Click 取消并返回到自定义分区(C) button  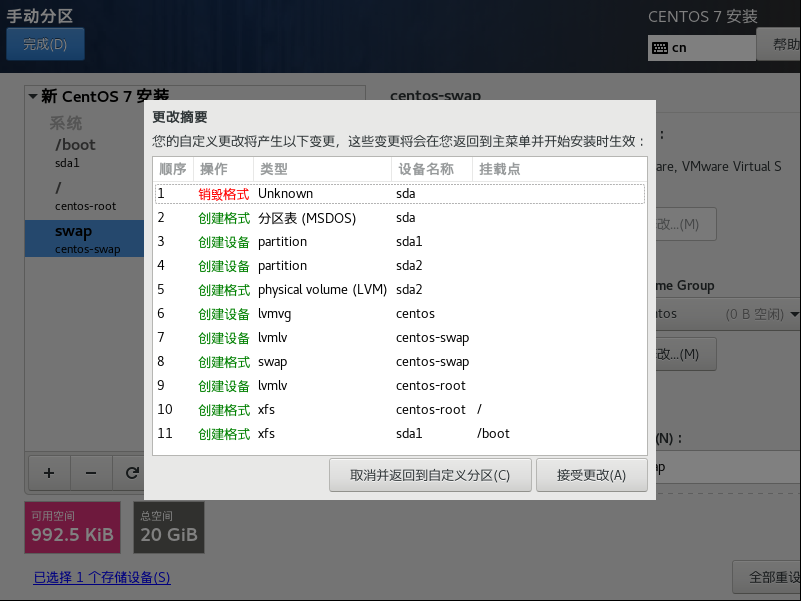point(430,475)
